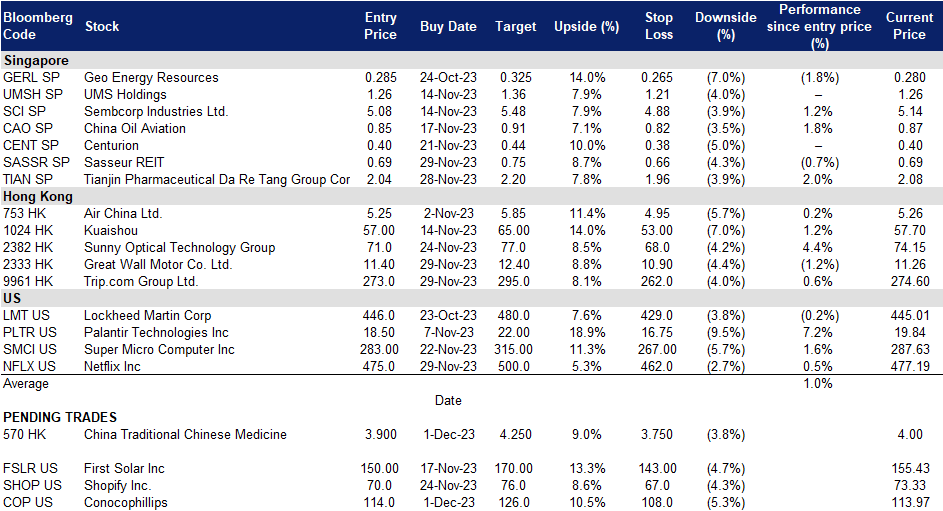Click the 'Conocophillips' stock cell
The width and height of the screenshot is (943, 511).
pos(126,502)
